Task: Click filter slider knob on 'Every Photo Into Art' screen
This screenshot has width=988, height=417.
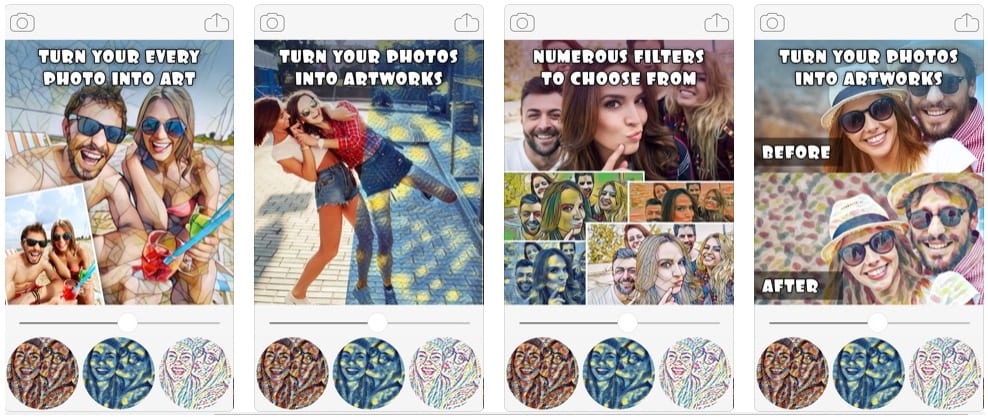Action: (127, 323)
